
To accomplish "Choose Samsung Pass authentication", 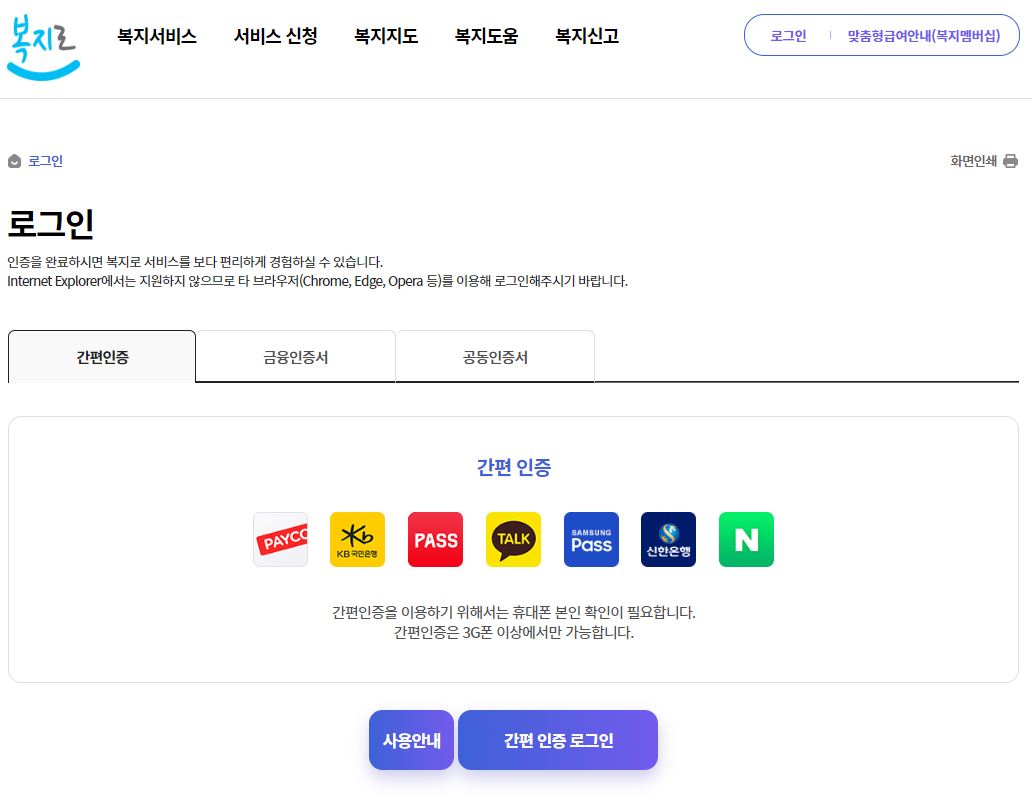I will pyautogui.click(x=590, y=539).
